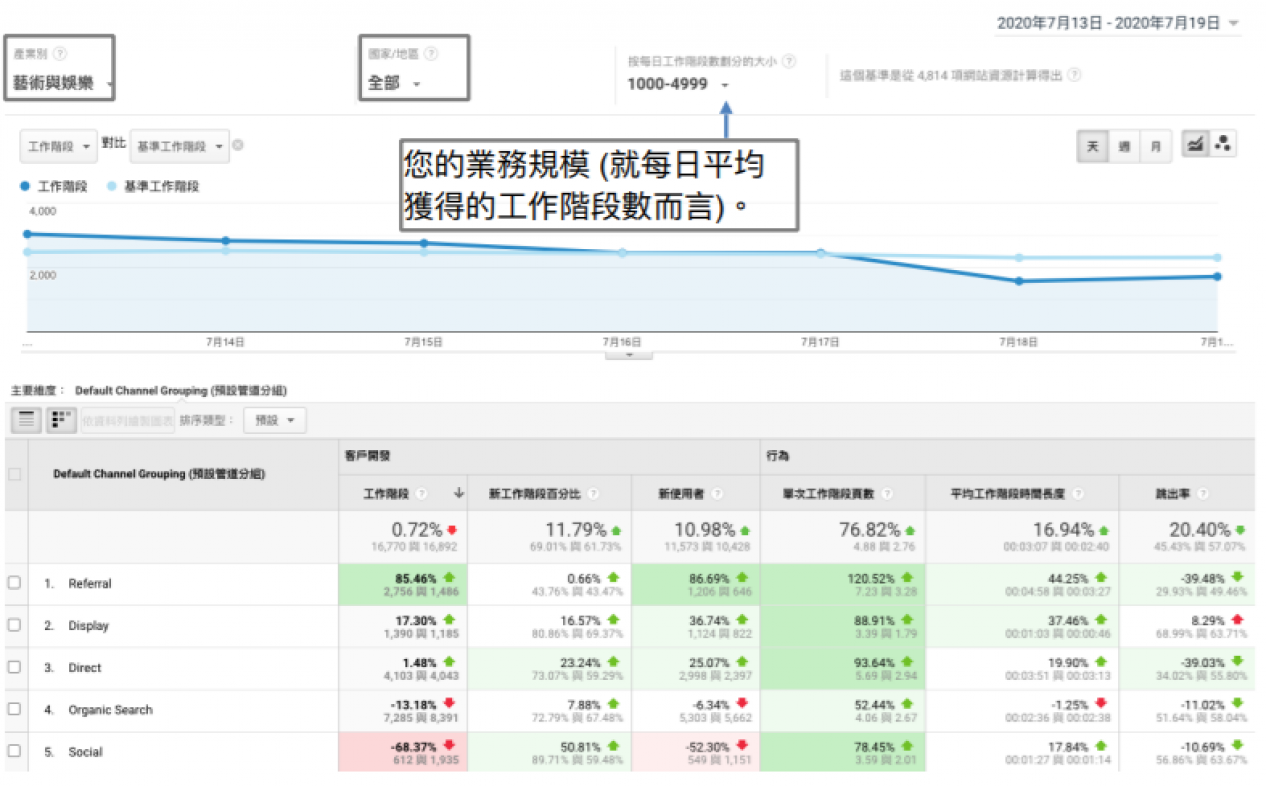Sort by 工作階段 column header
Image resolution: width=1266 pixels, height=787 pixels.
386,493
